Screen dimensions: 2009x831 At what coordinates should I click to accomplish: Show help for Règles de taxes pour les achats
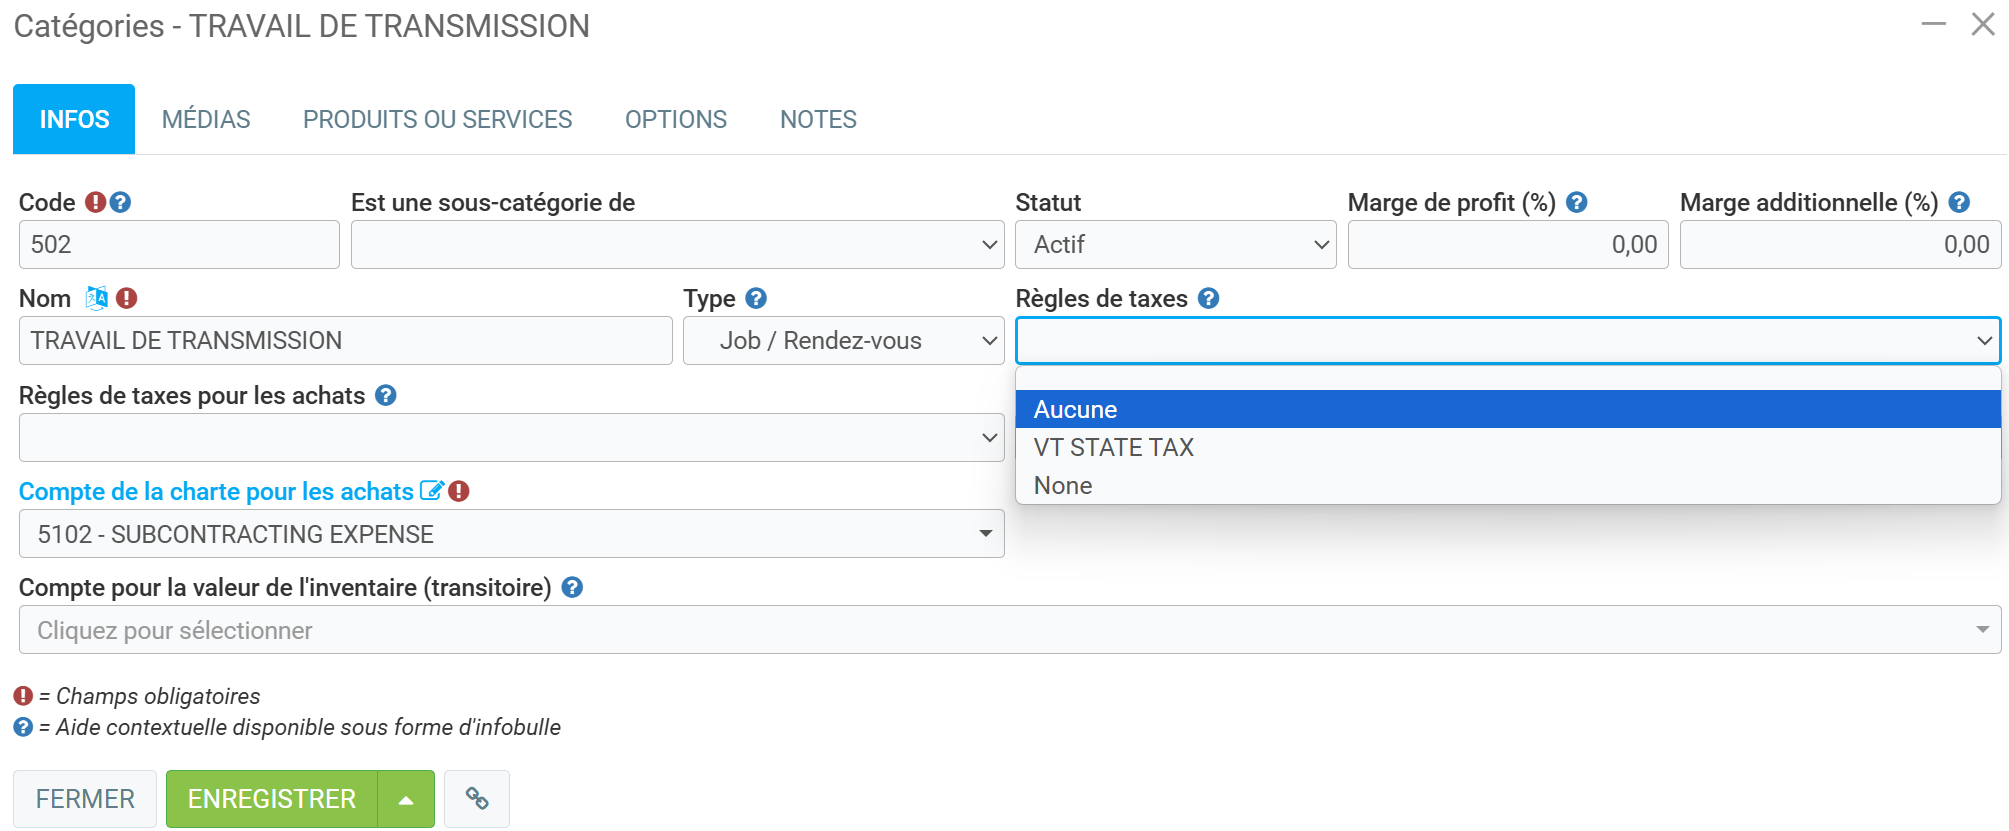point(385,395)
